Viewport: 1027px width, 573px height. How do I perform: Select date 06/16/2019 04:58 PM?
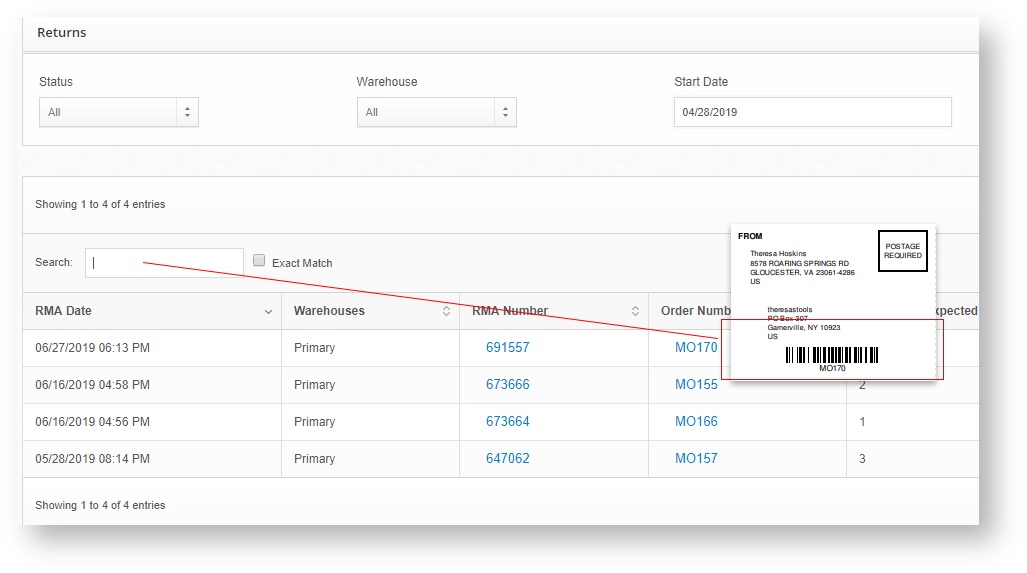[x=92, y=384]
